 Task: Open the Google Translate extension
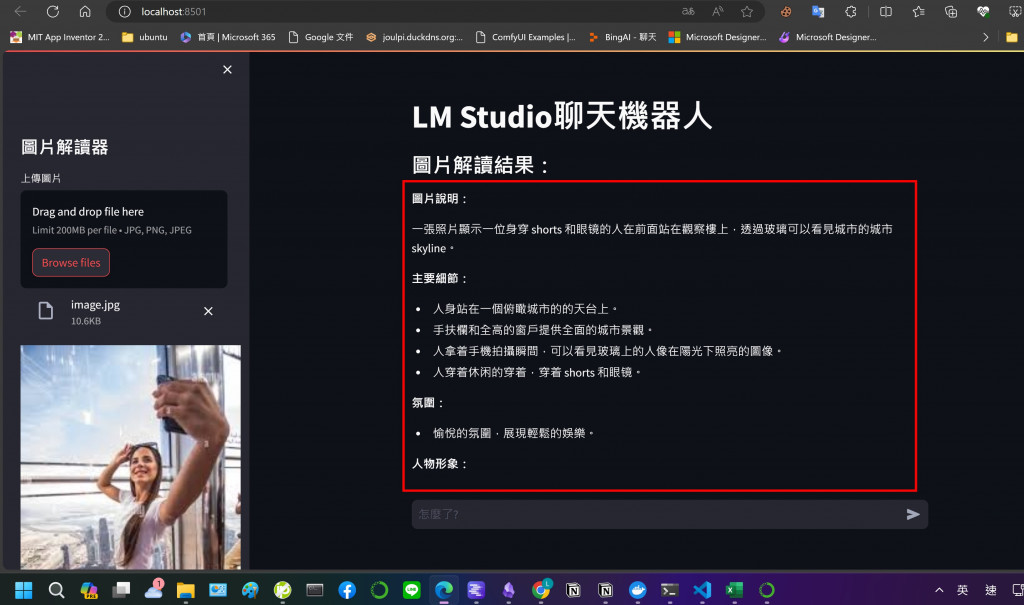pos(818,11)
